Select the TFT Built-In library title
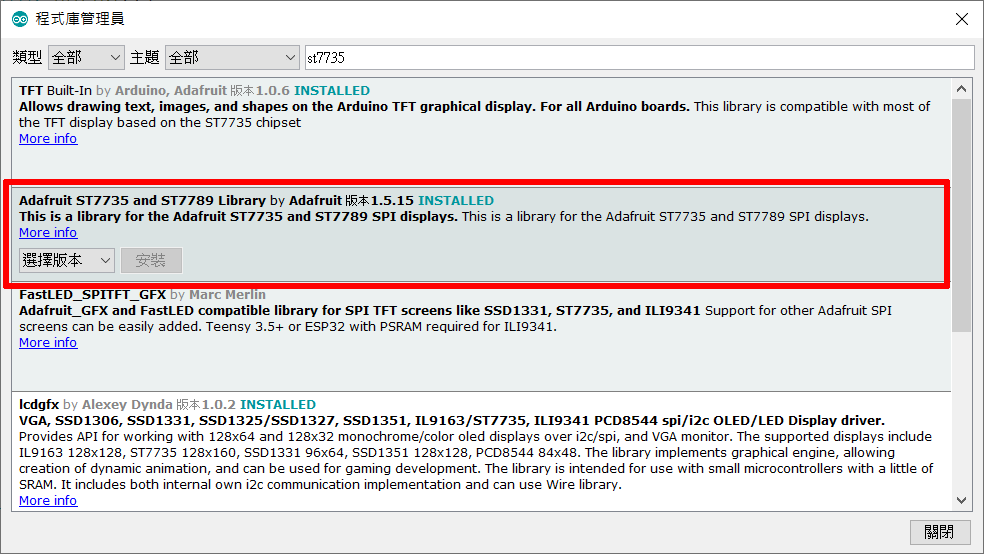 [x=55, y=90]
